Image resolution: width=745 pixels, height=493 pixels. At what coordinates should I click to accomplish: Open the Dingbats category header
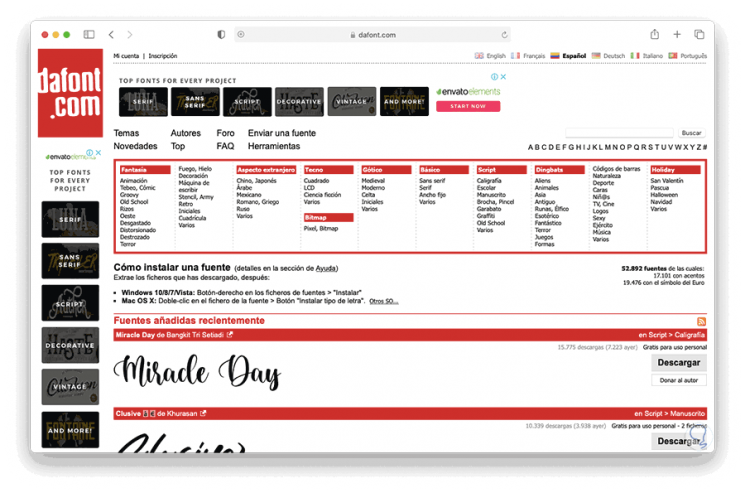pyautogui.click(x=560, y=170)
